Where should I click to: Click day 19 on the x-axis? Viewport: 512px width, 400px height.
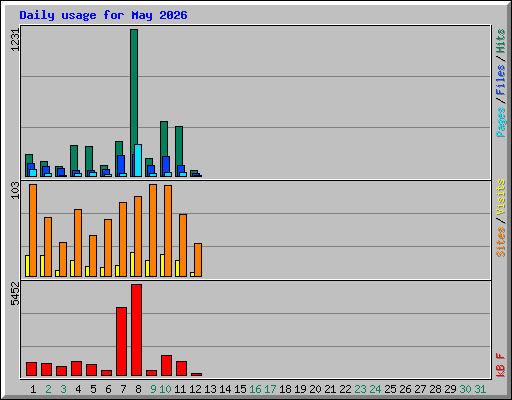(x=300, y=389)
